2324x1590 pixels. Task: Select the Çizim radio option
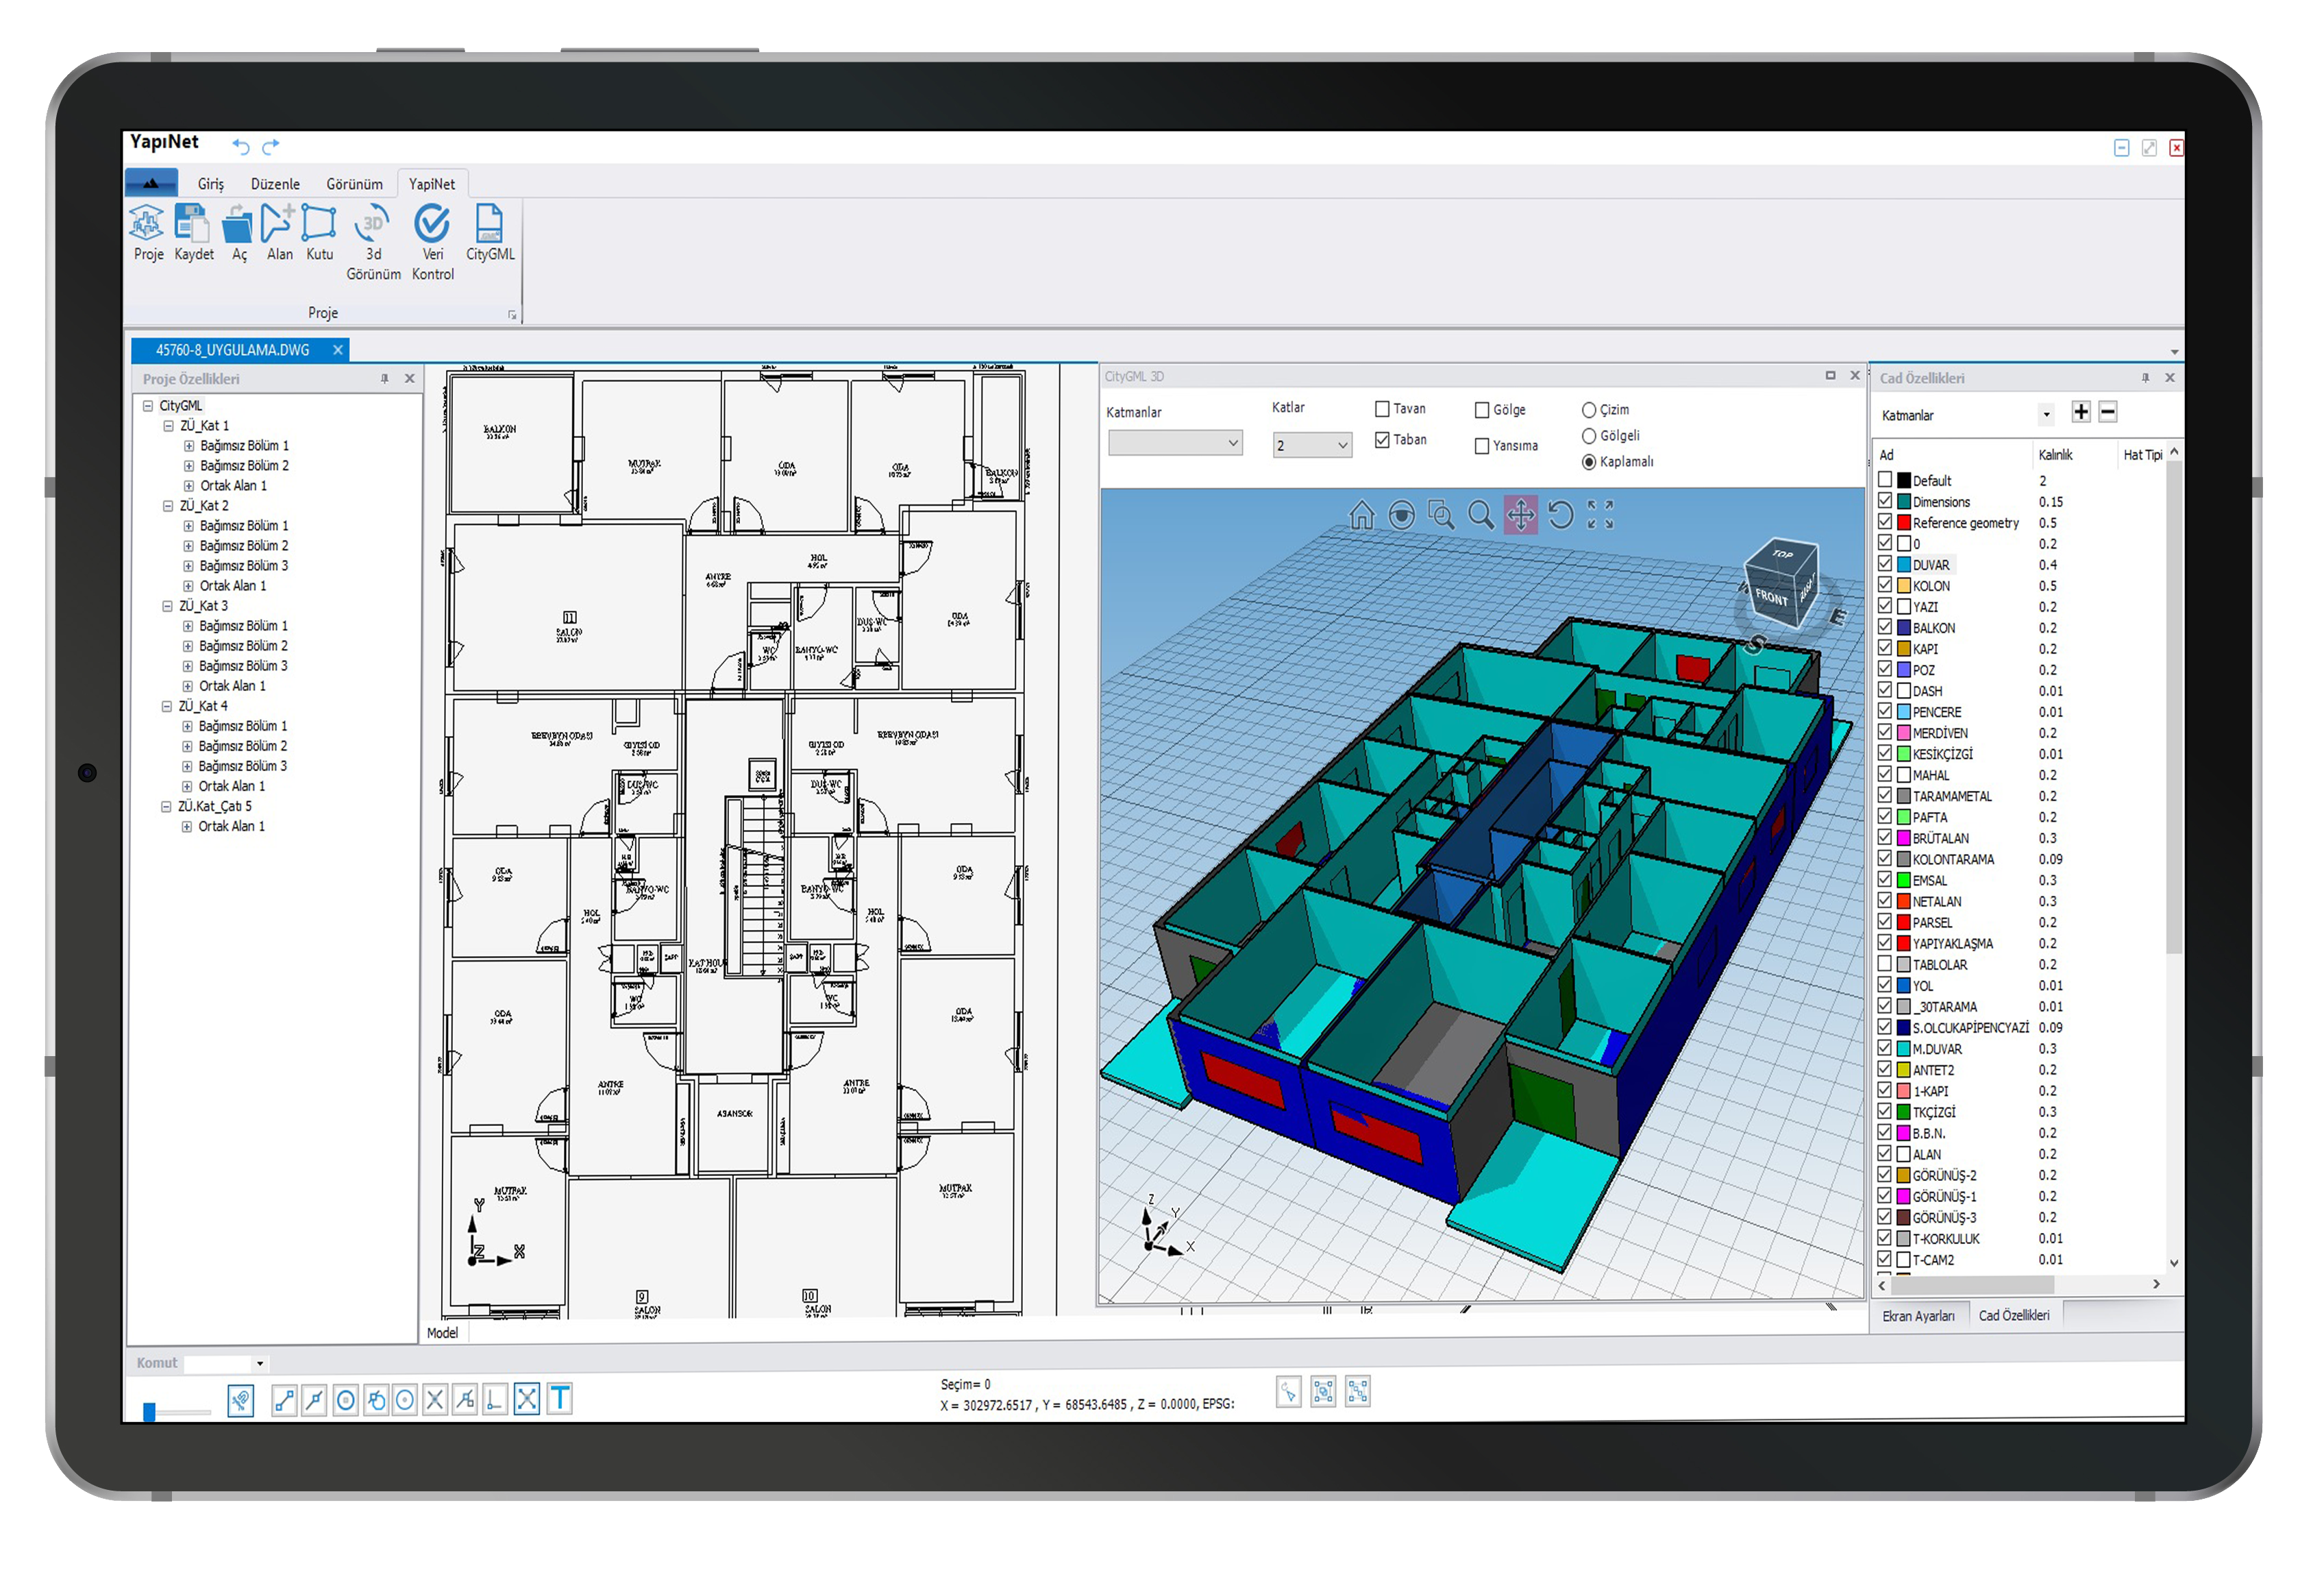1589,410
